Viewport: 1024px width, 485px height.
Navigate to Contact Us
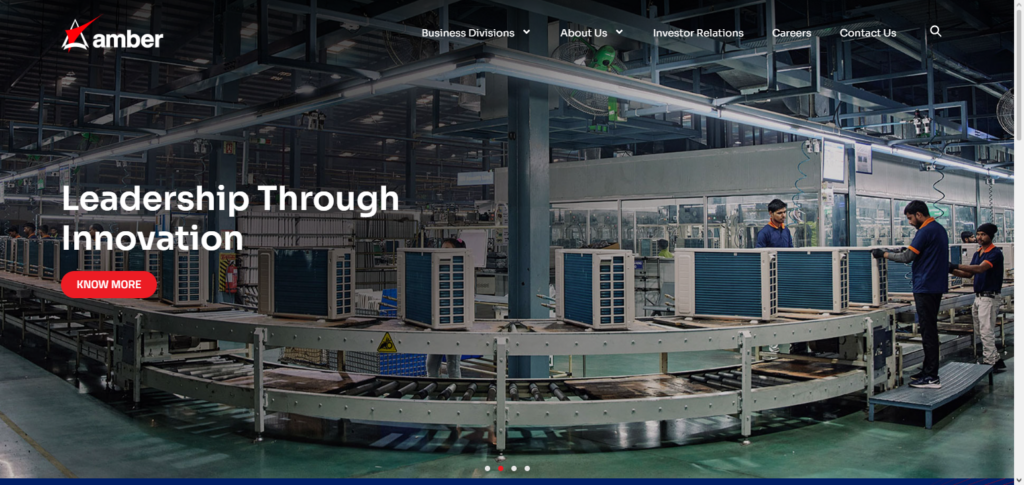pyautogui.click(x=867, y=33)
